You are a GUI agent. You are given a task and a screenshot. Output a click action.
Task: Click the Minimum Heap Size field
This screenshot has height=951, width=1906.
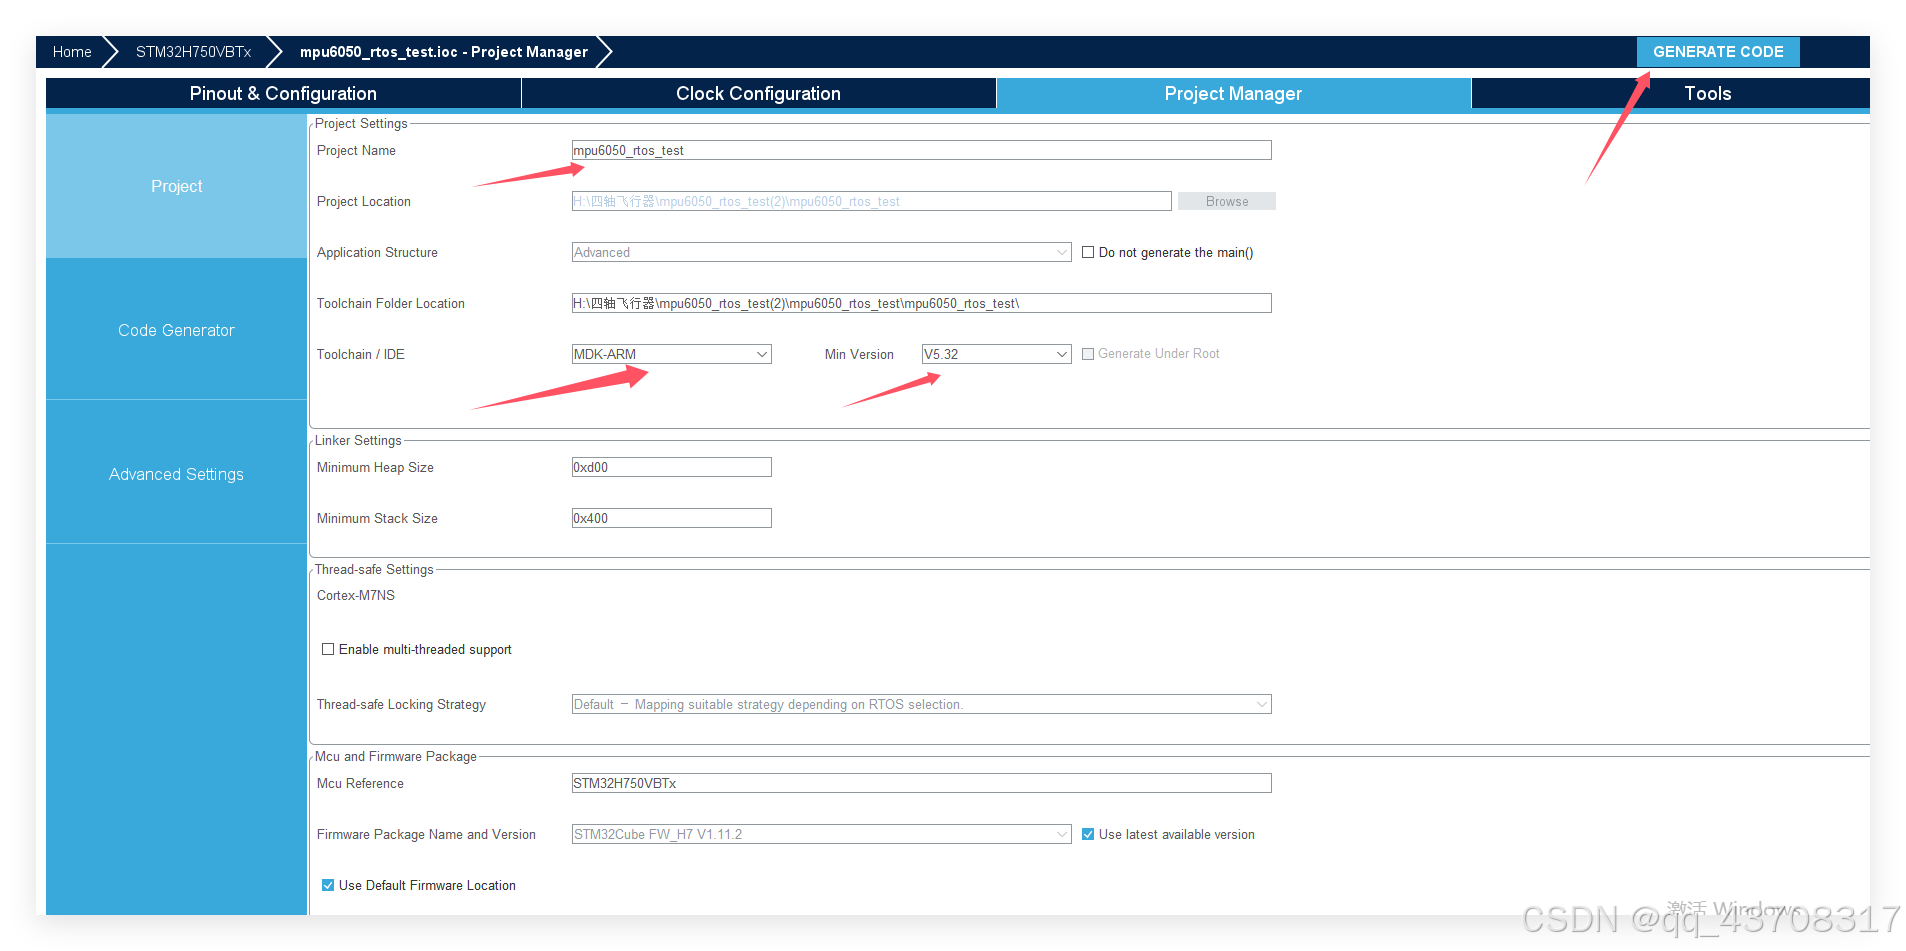pyautogui.click(x=671, y=467)
